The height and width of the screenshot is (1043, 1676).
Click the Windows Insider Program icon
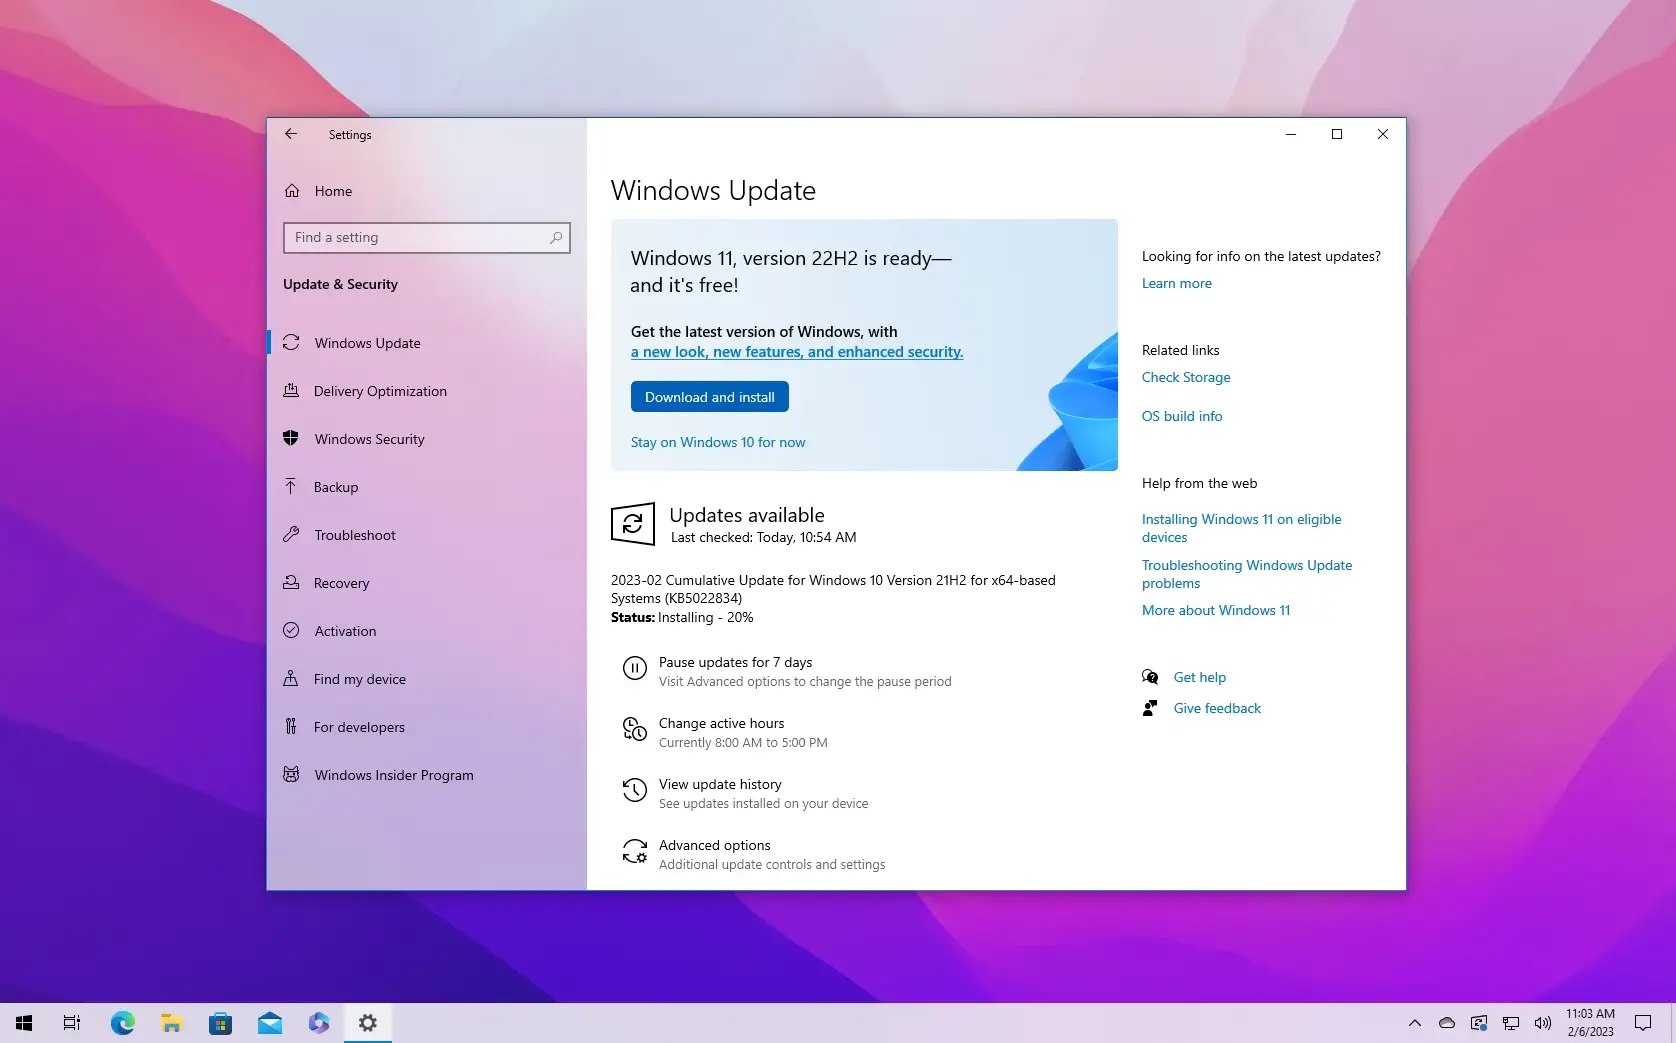pyautogui.click(x=291, y=775)
